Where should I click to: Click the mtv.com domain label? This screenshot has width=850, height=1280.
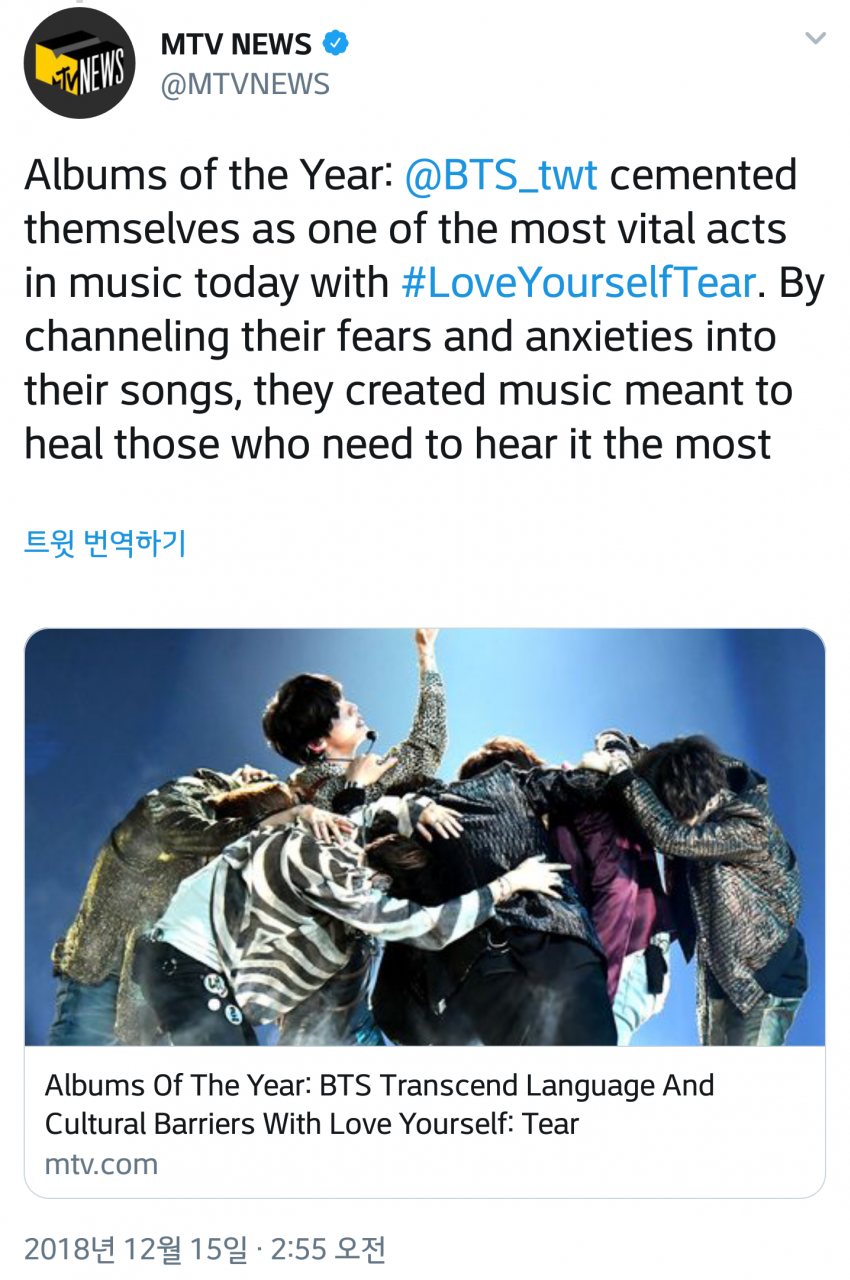[x=101, y=1164]
